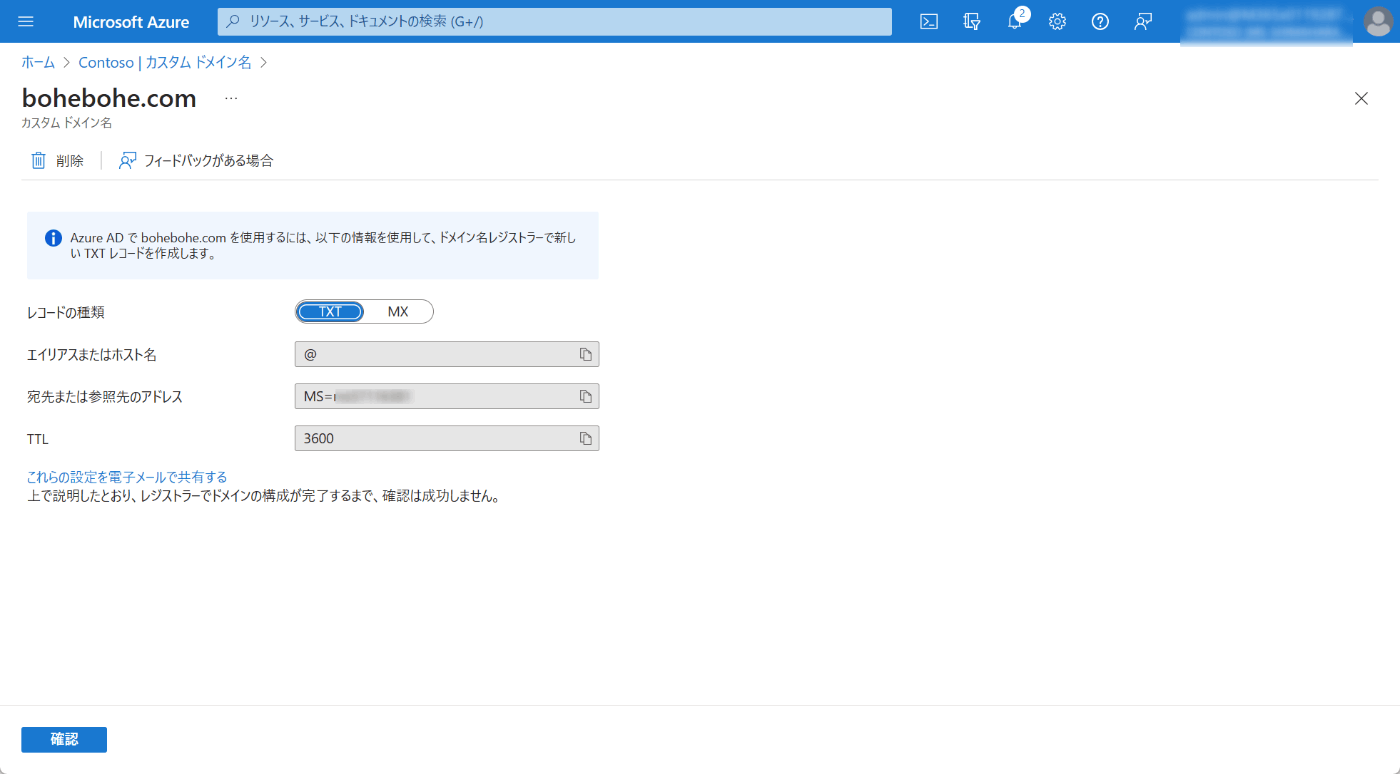Click the エイリアスまたはホスト名 label
The width and height of the screenshot is (1400, 774).
coord(92,354)
